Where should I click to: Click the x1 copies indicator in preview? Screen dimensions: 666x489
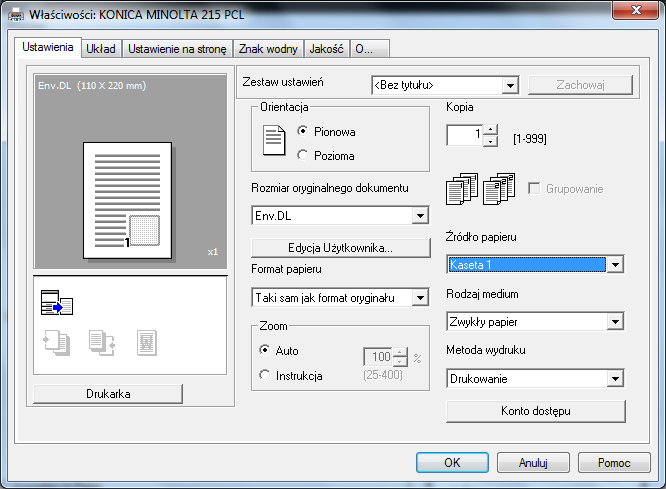click(x=213, y=252)
